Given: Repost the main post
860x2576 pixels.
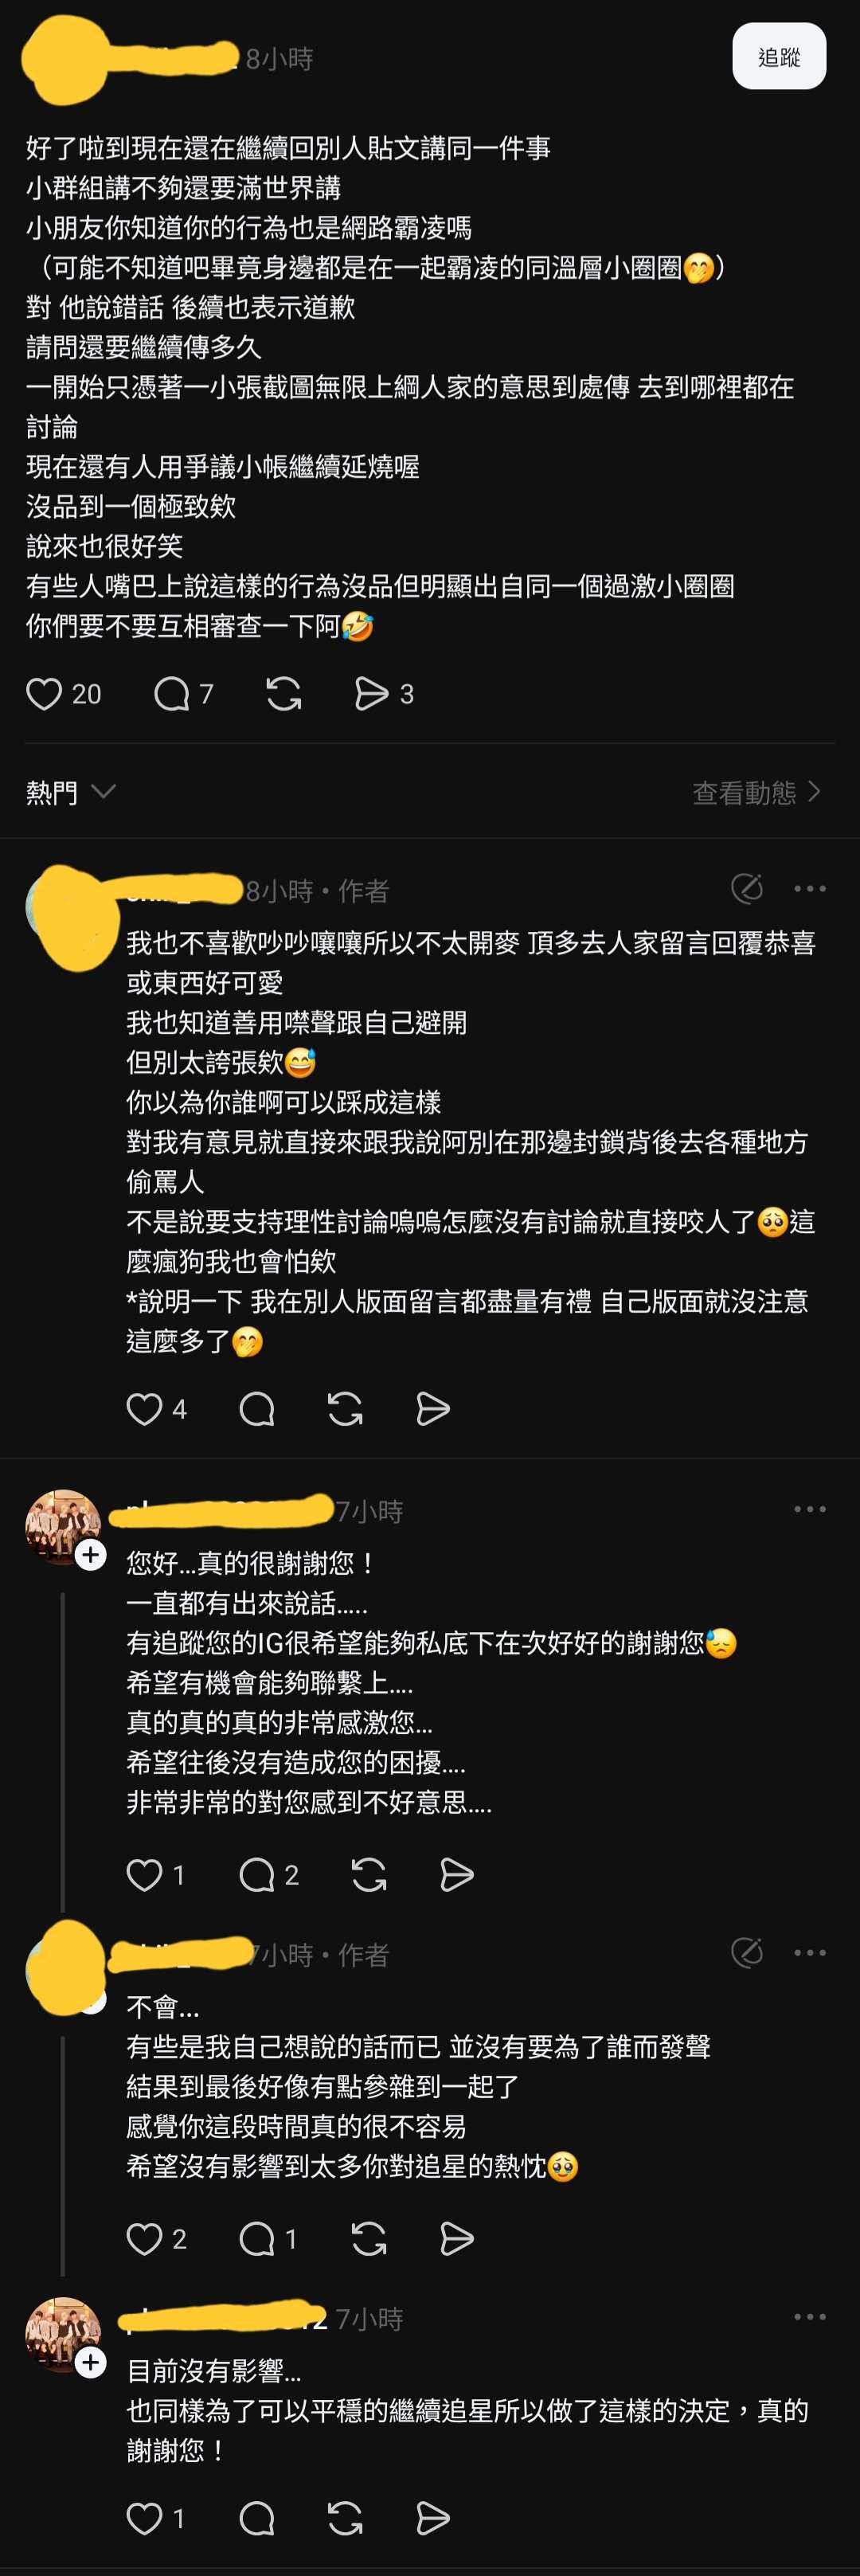Looking at the screenshot, I should pyautogui.click(x=284, y=694).
